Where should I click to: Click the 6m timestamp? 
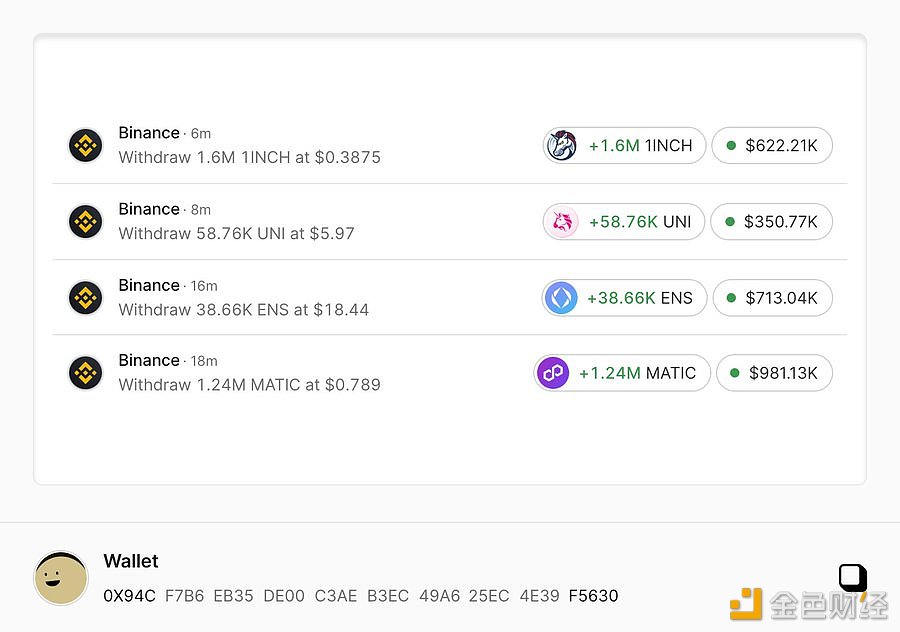[x=201, y=134]
